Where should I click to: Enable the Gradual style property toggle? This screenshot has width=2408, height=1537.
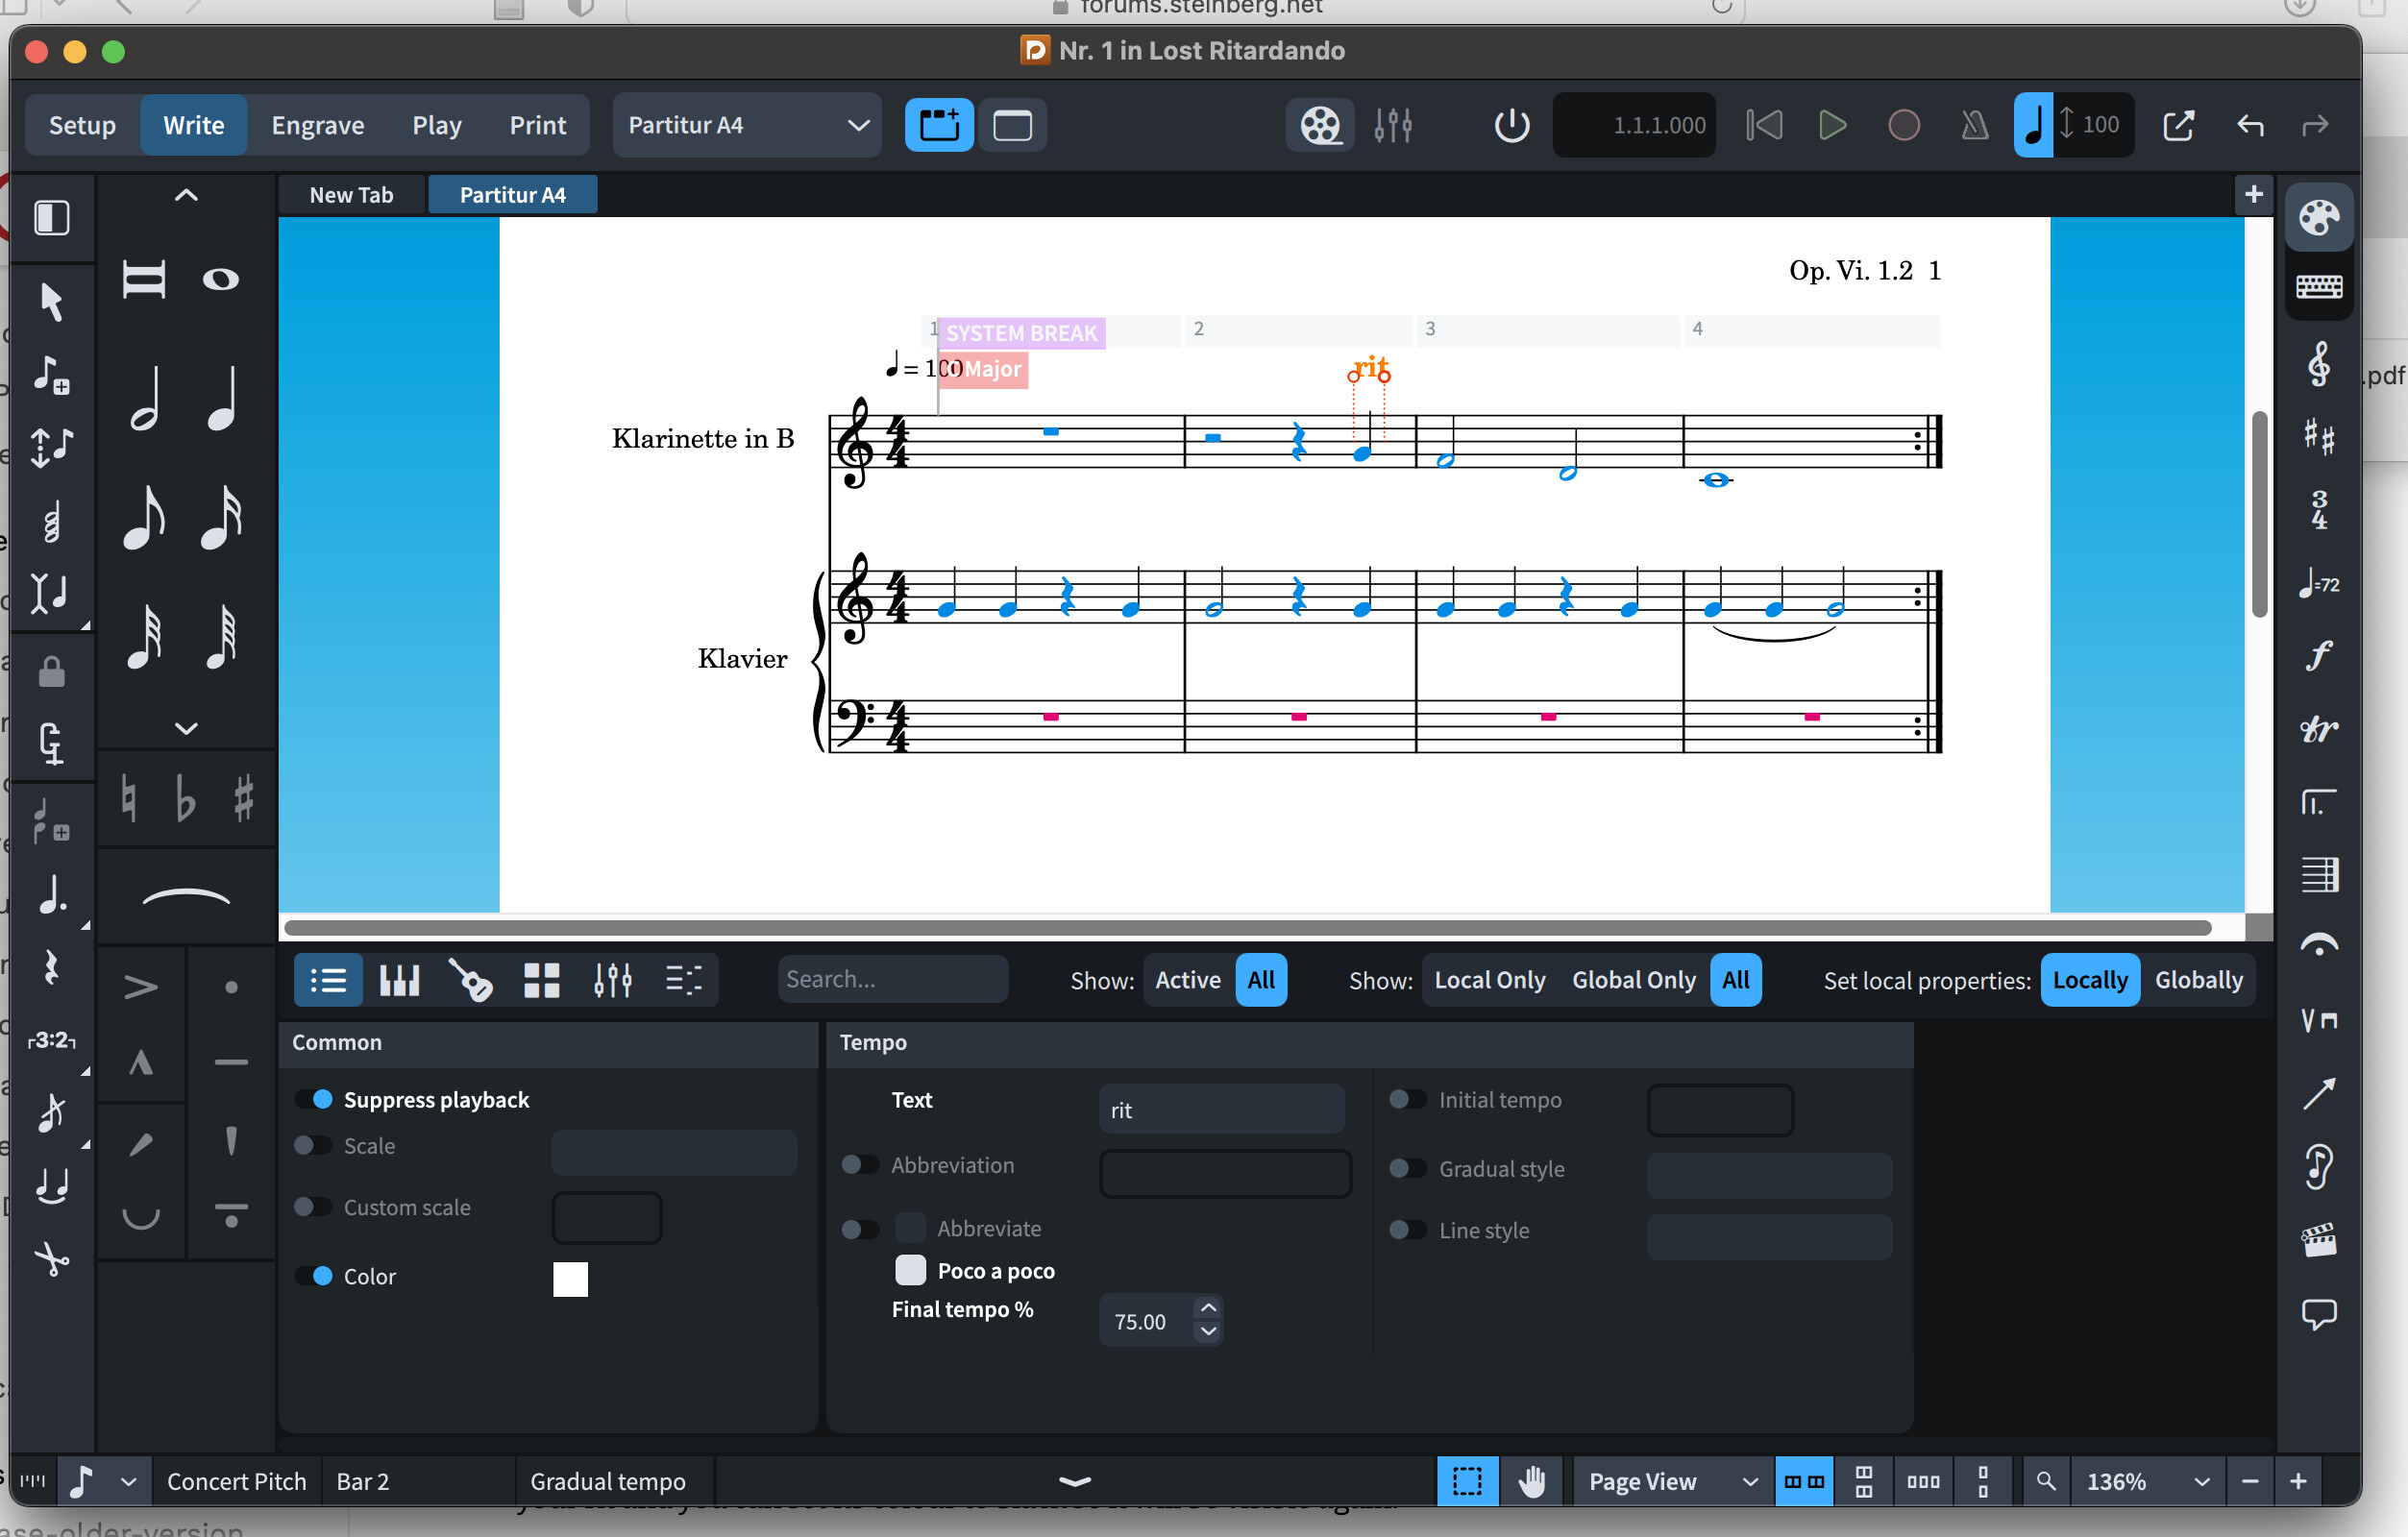click(x=1407, y=1168)
